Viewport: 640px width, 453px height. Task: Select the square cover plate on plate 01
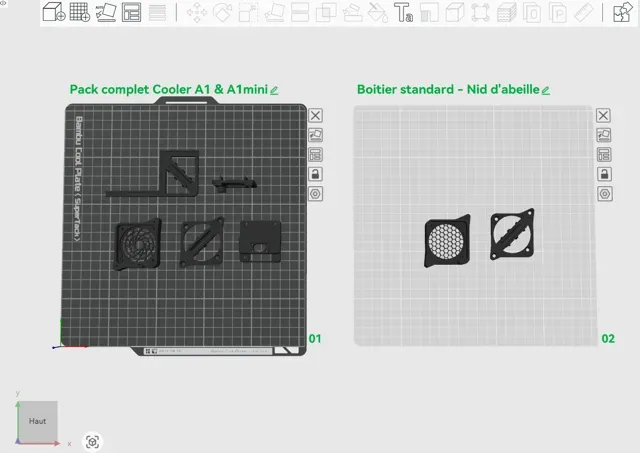click(260, 242)
